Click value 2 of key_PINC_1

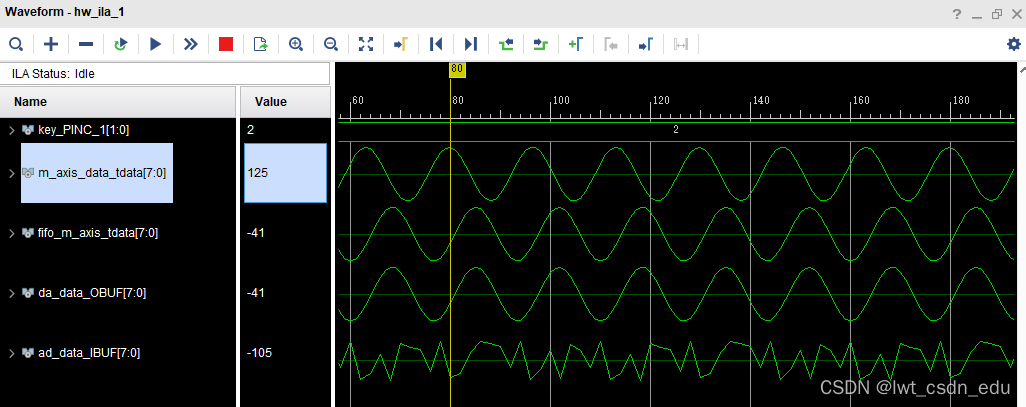pos(250,130)
